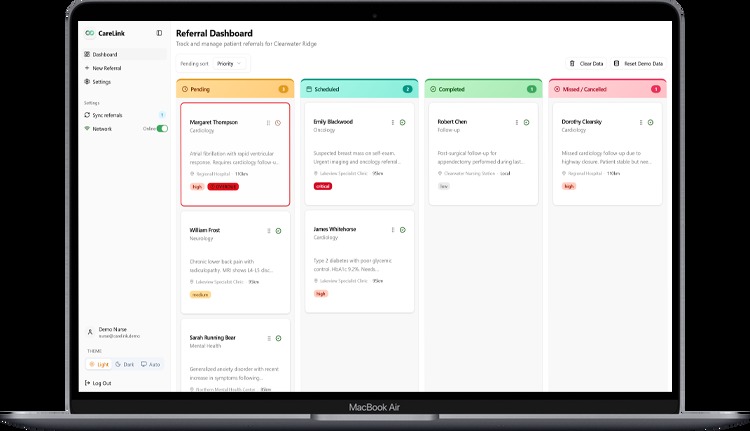Toggle the Network online switch
The width and height of the screenshot is (750, 431).
(162, 128)
